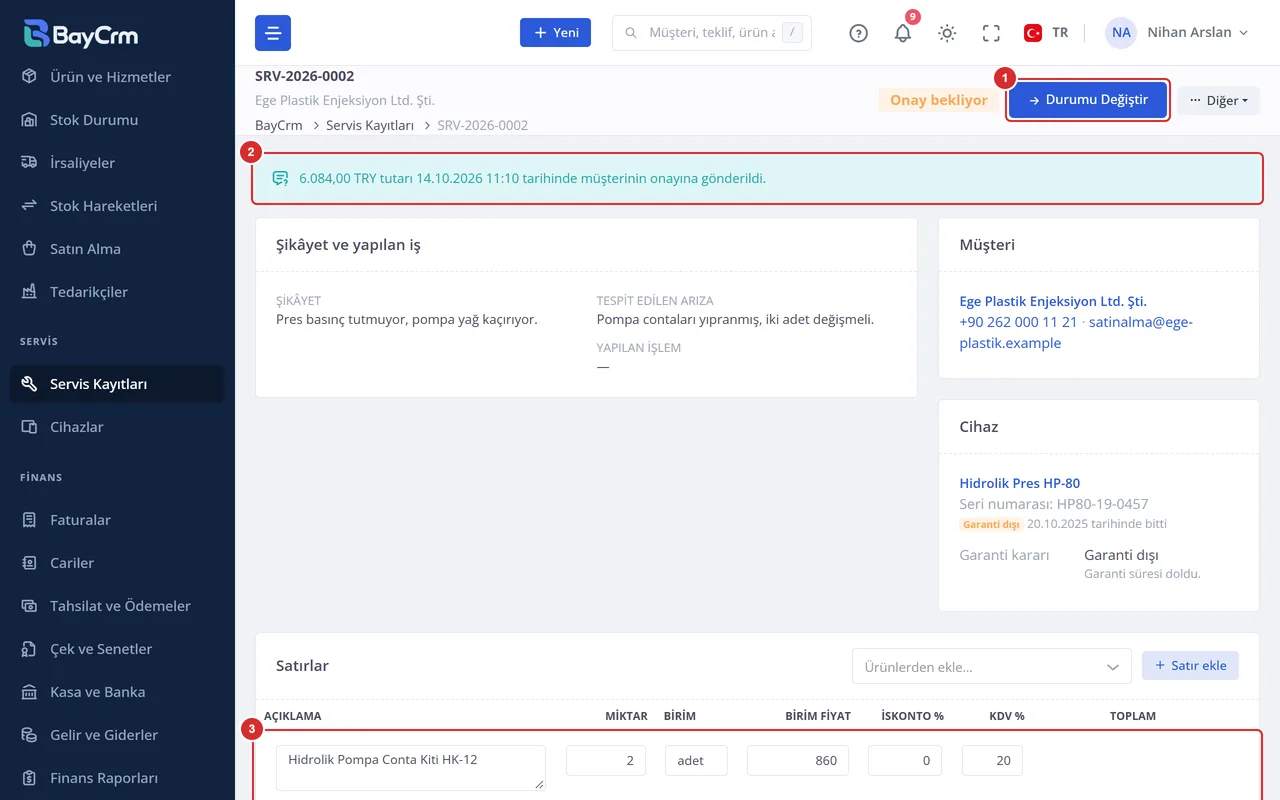Click Servis Kayıtları in the breadcrumb

pos(370,126)
